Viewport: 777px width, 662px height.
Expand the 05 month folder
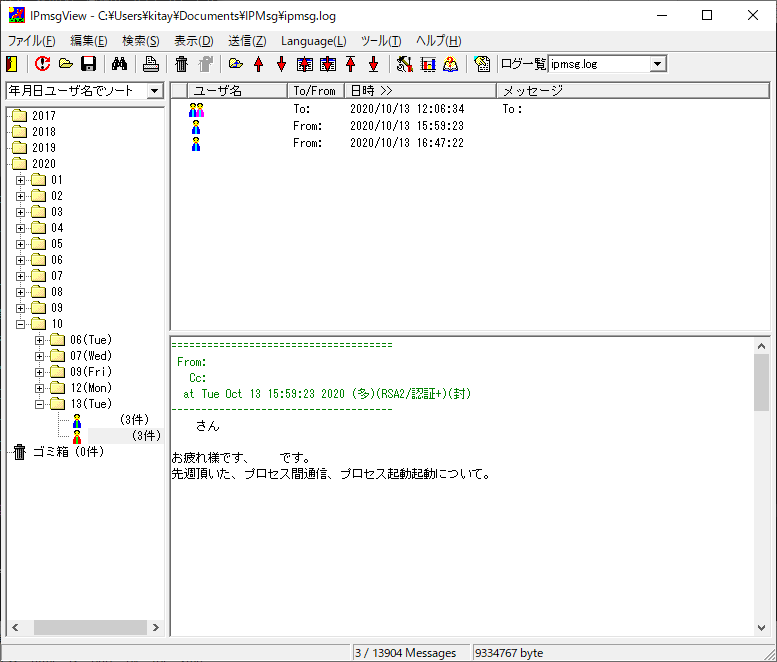tap(20, 244)
